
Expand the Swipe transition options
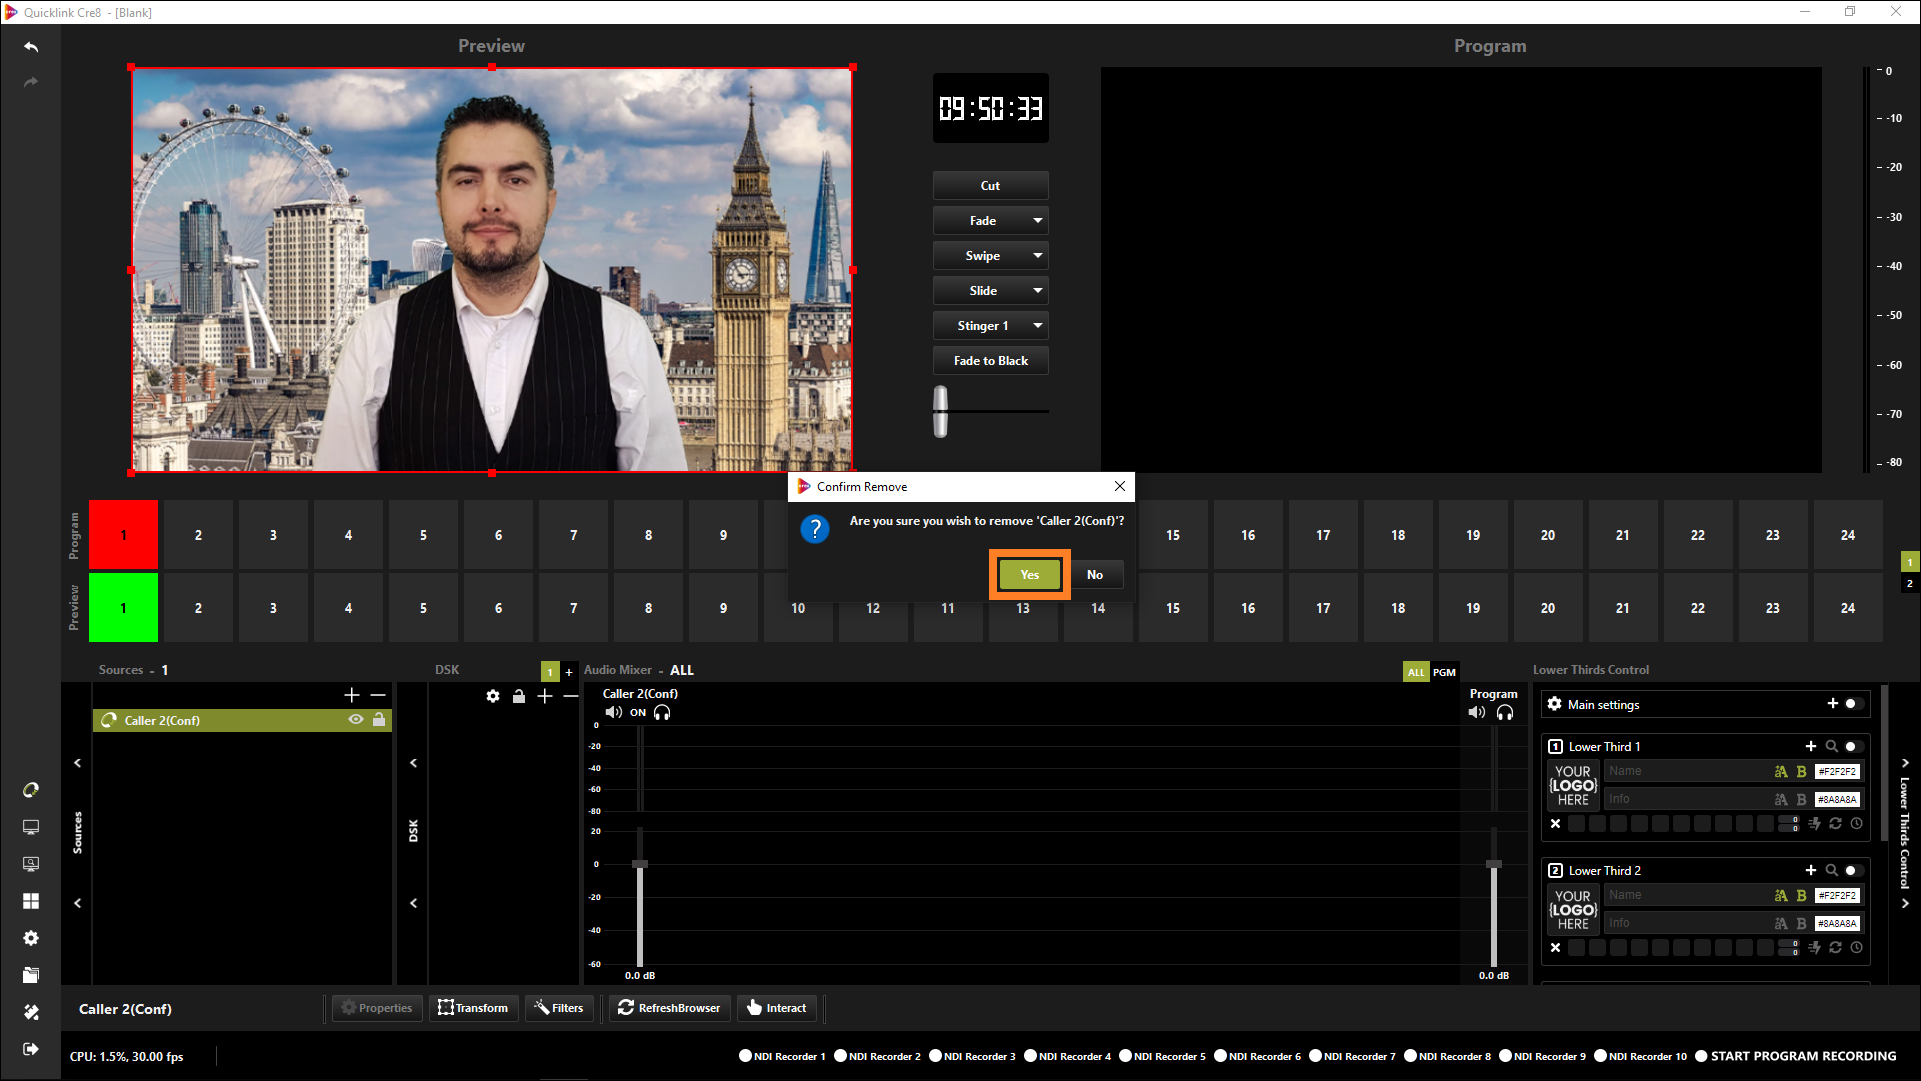click(x=1037, y=256)
